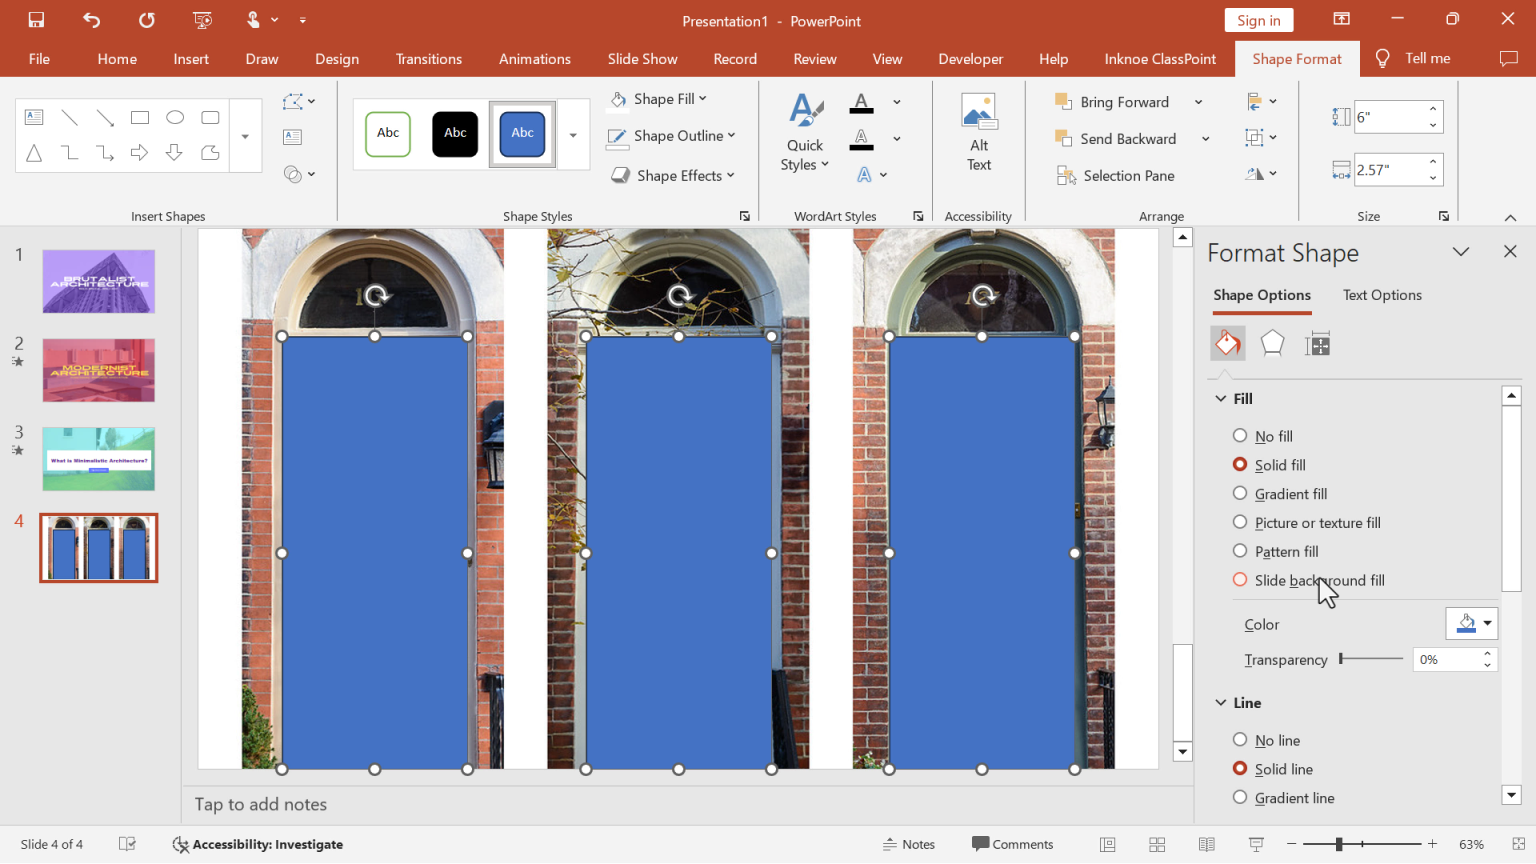Screen dimensions: 1536x864
Task: Select the Rectangle shape tool
Action: click(x=140, y=117)
